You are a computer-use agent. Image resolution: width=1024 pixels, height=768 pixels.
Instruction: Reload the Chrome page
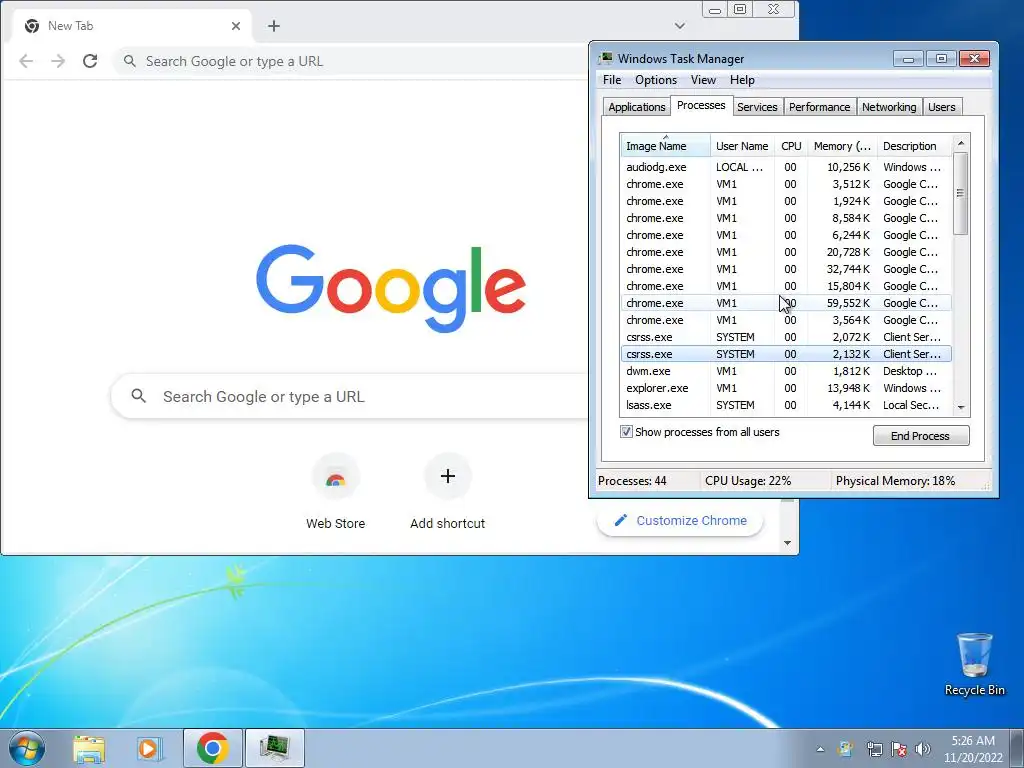click(x=90, y=61)
